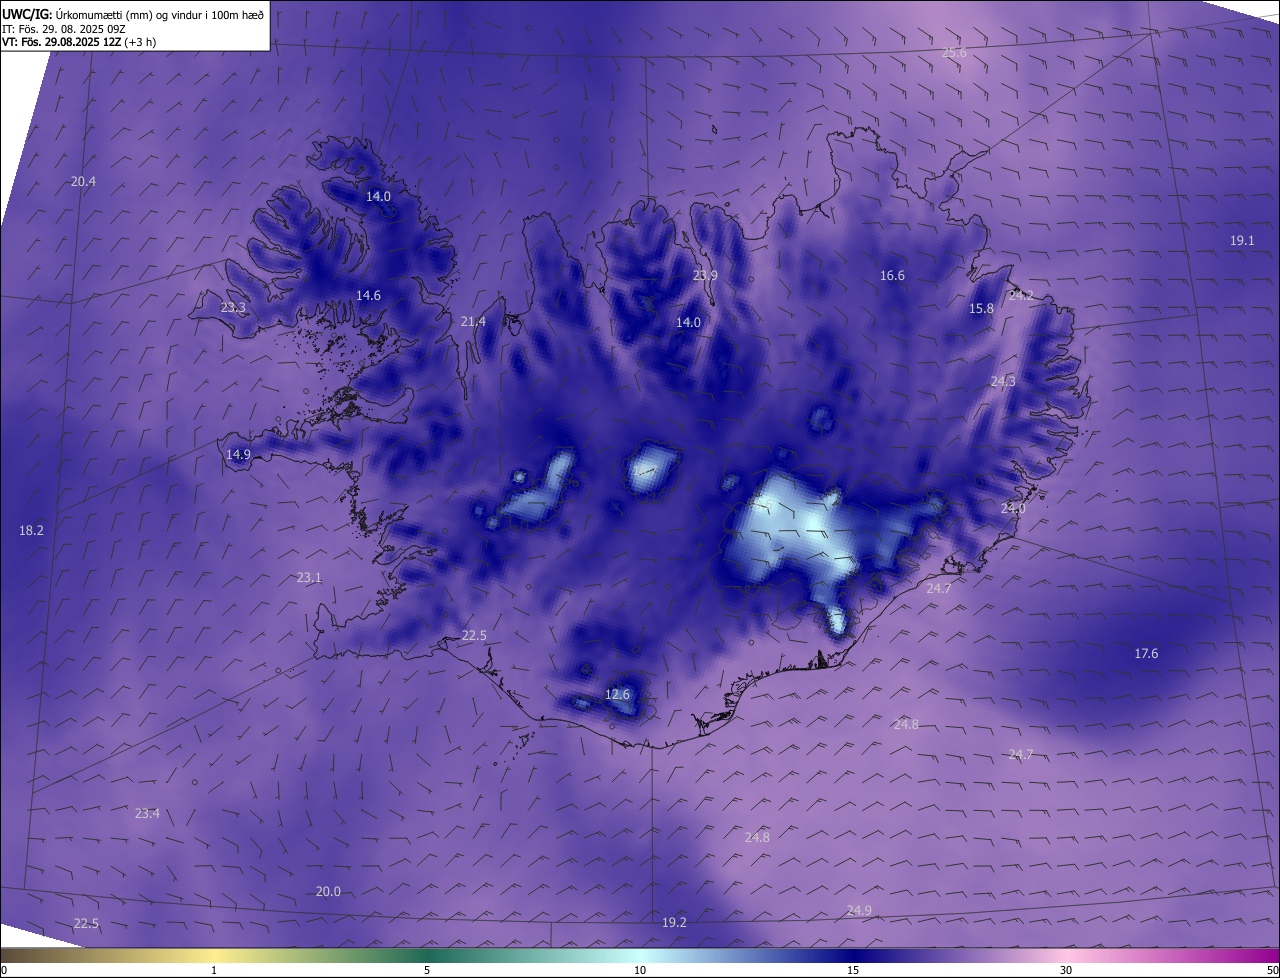Click the 19.2 value label

[x=675, y=922]
